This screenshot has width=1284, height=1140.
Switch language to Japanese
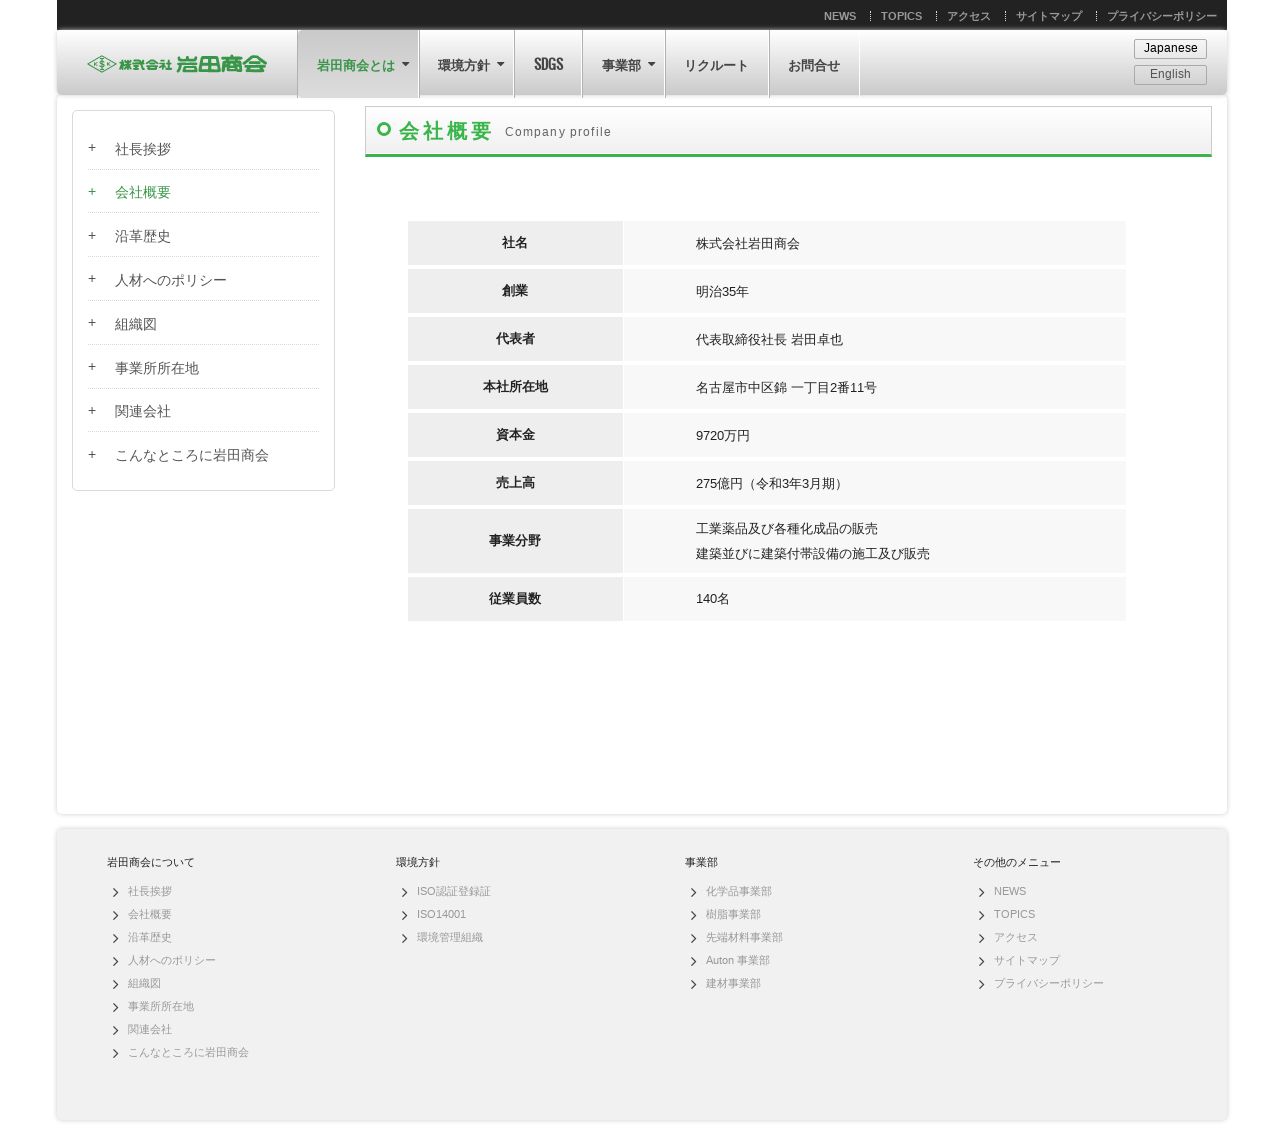click(x=1170, y=48)
